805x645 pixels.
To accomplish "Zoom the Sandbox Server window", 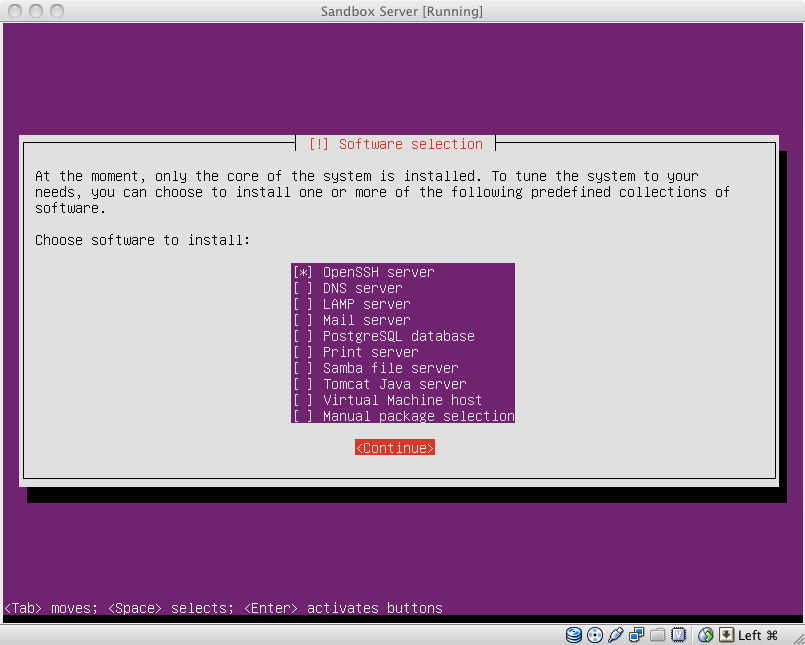I will click(56, 11).
